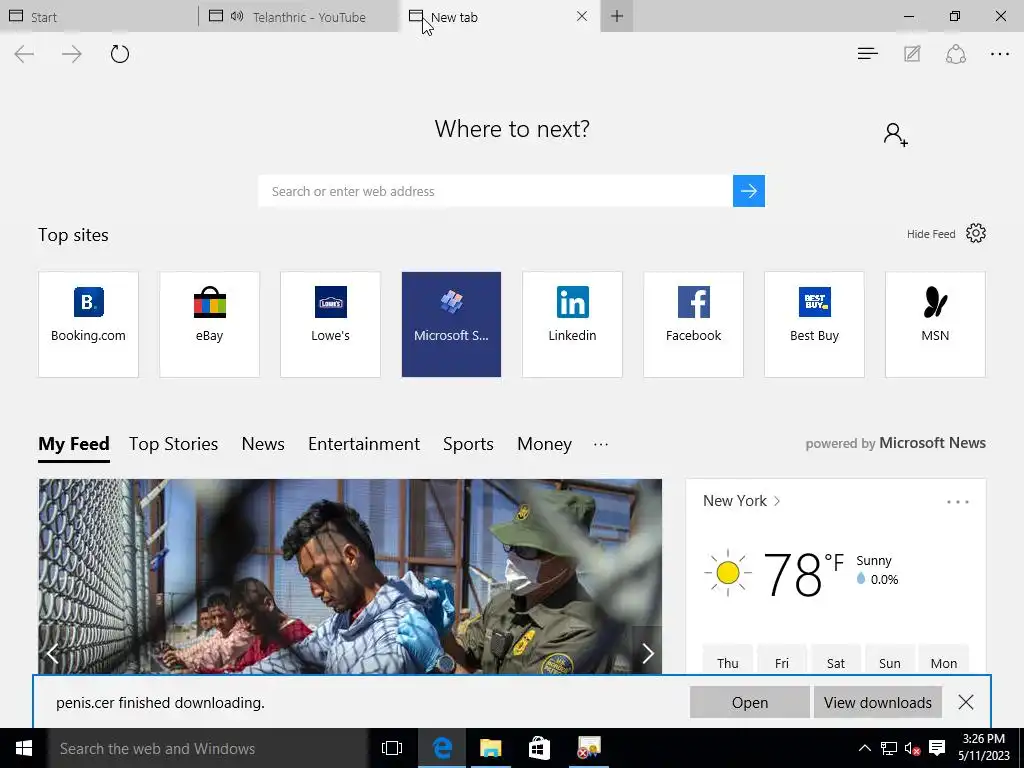Show hidden system tray icons
Viewport: 1024px width, 768px height.
tap(864, 748)
